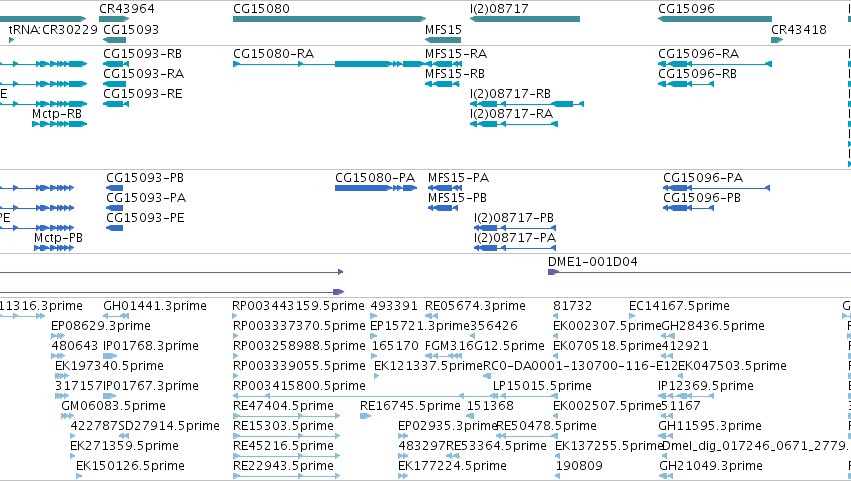Viewport: 851px width, 481px height.
Task: Click protein CG15093-PA label
Action: pos(146,197)
